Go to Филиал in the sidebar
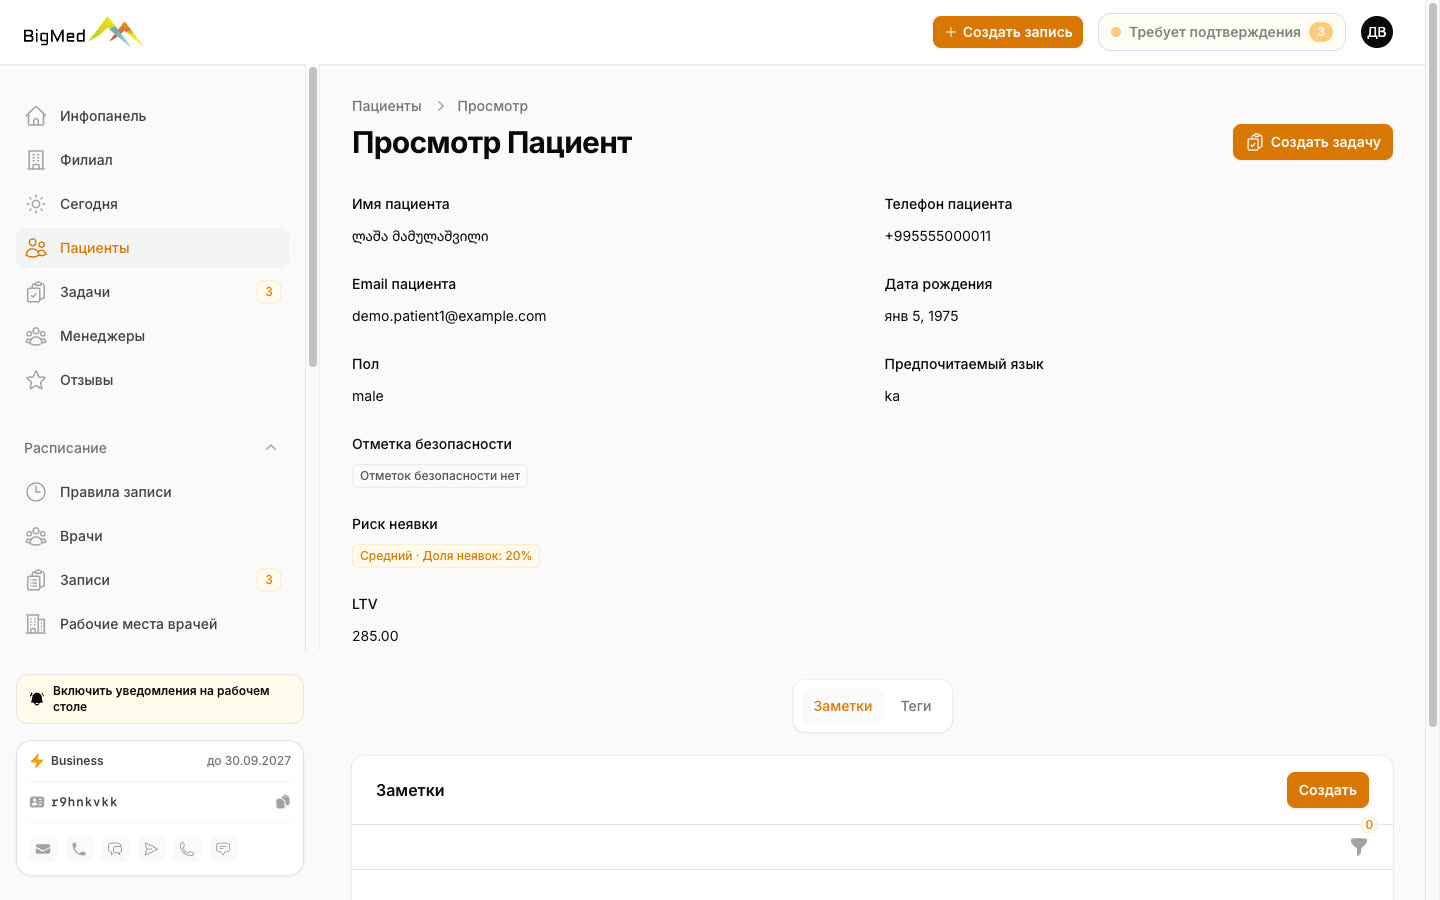The height and width of the screenshot is (900, 1440). click(x=152, y=160)
